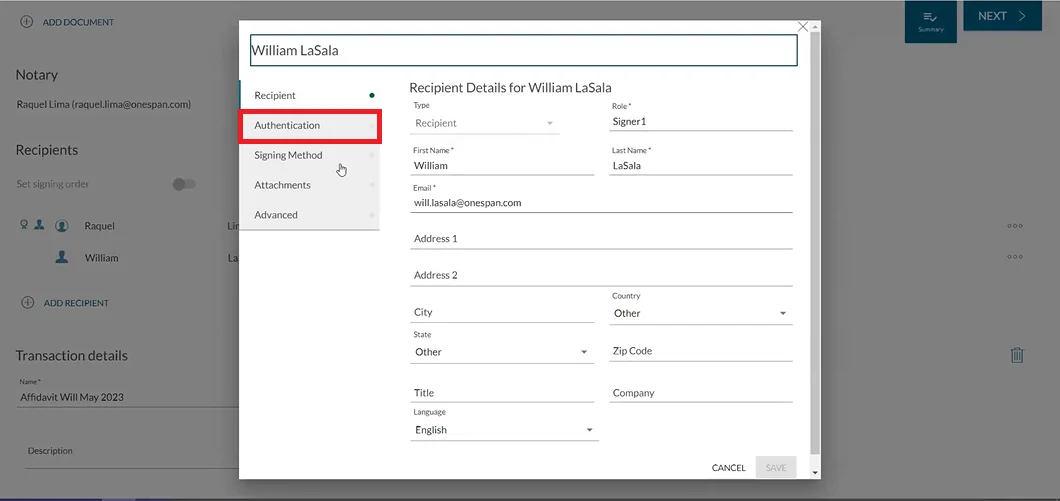
Task: Click the Title field
Action: pos(502,393)
